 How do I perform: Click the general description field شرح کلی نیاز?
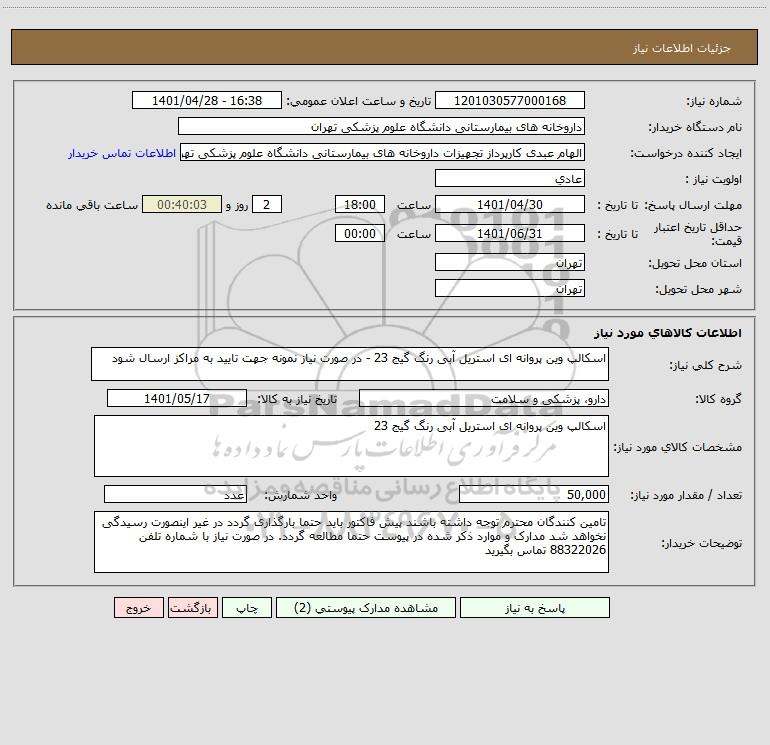[x=350, y=364]
